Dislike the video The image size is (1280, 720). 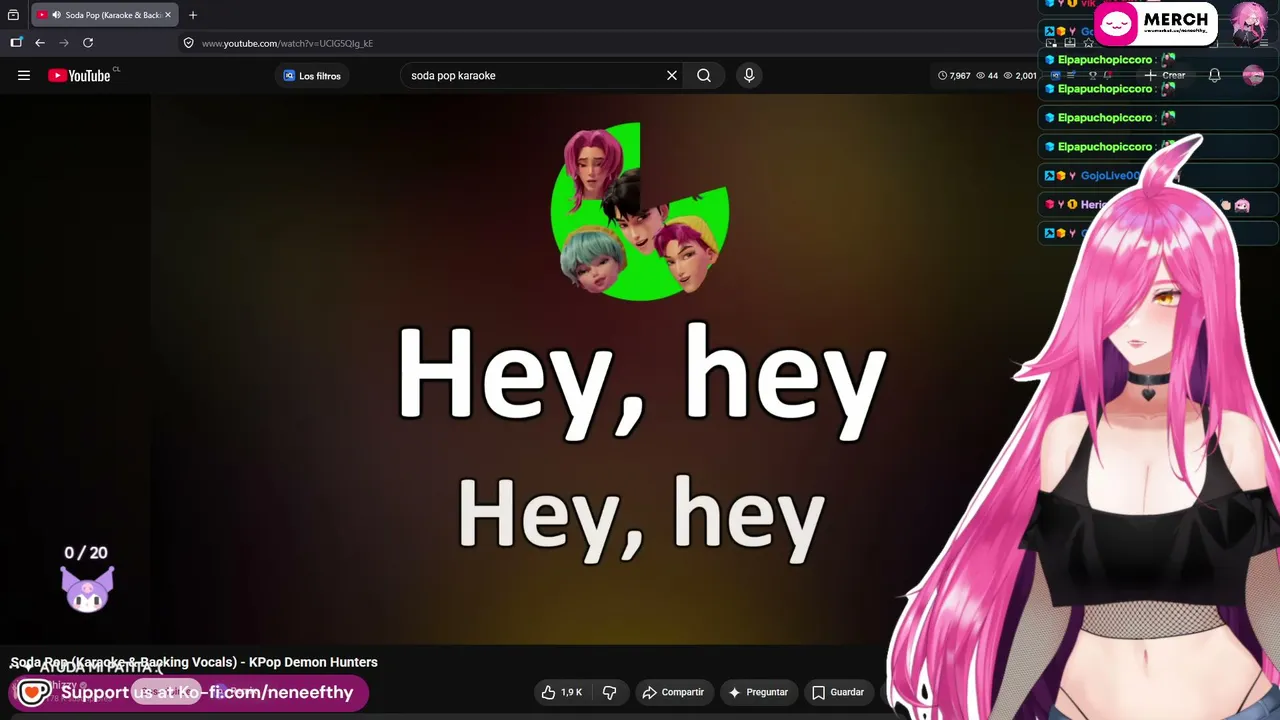pos(609,692)
